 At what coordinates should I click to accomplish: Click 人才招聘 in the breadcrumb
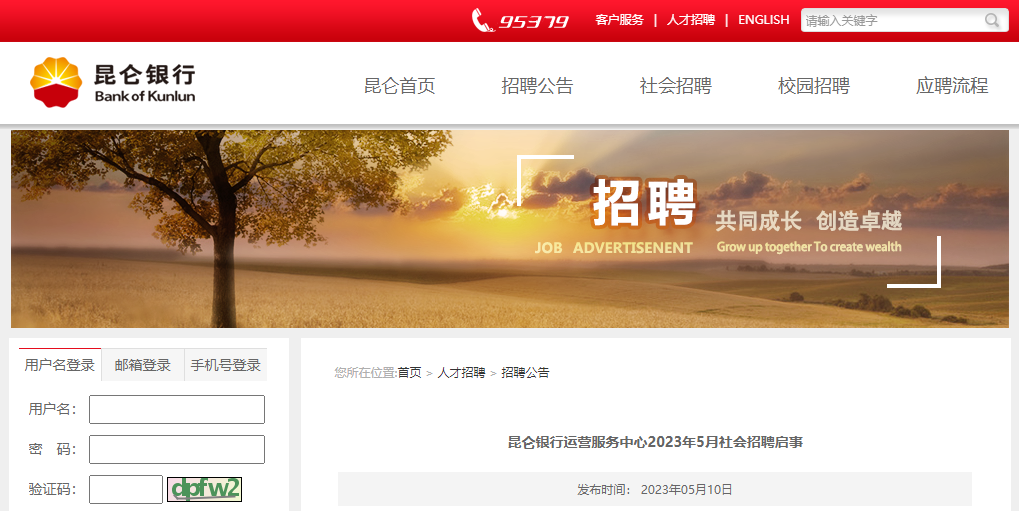[x=461, y=373]
